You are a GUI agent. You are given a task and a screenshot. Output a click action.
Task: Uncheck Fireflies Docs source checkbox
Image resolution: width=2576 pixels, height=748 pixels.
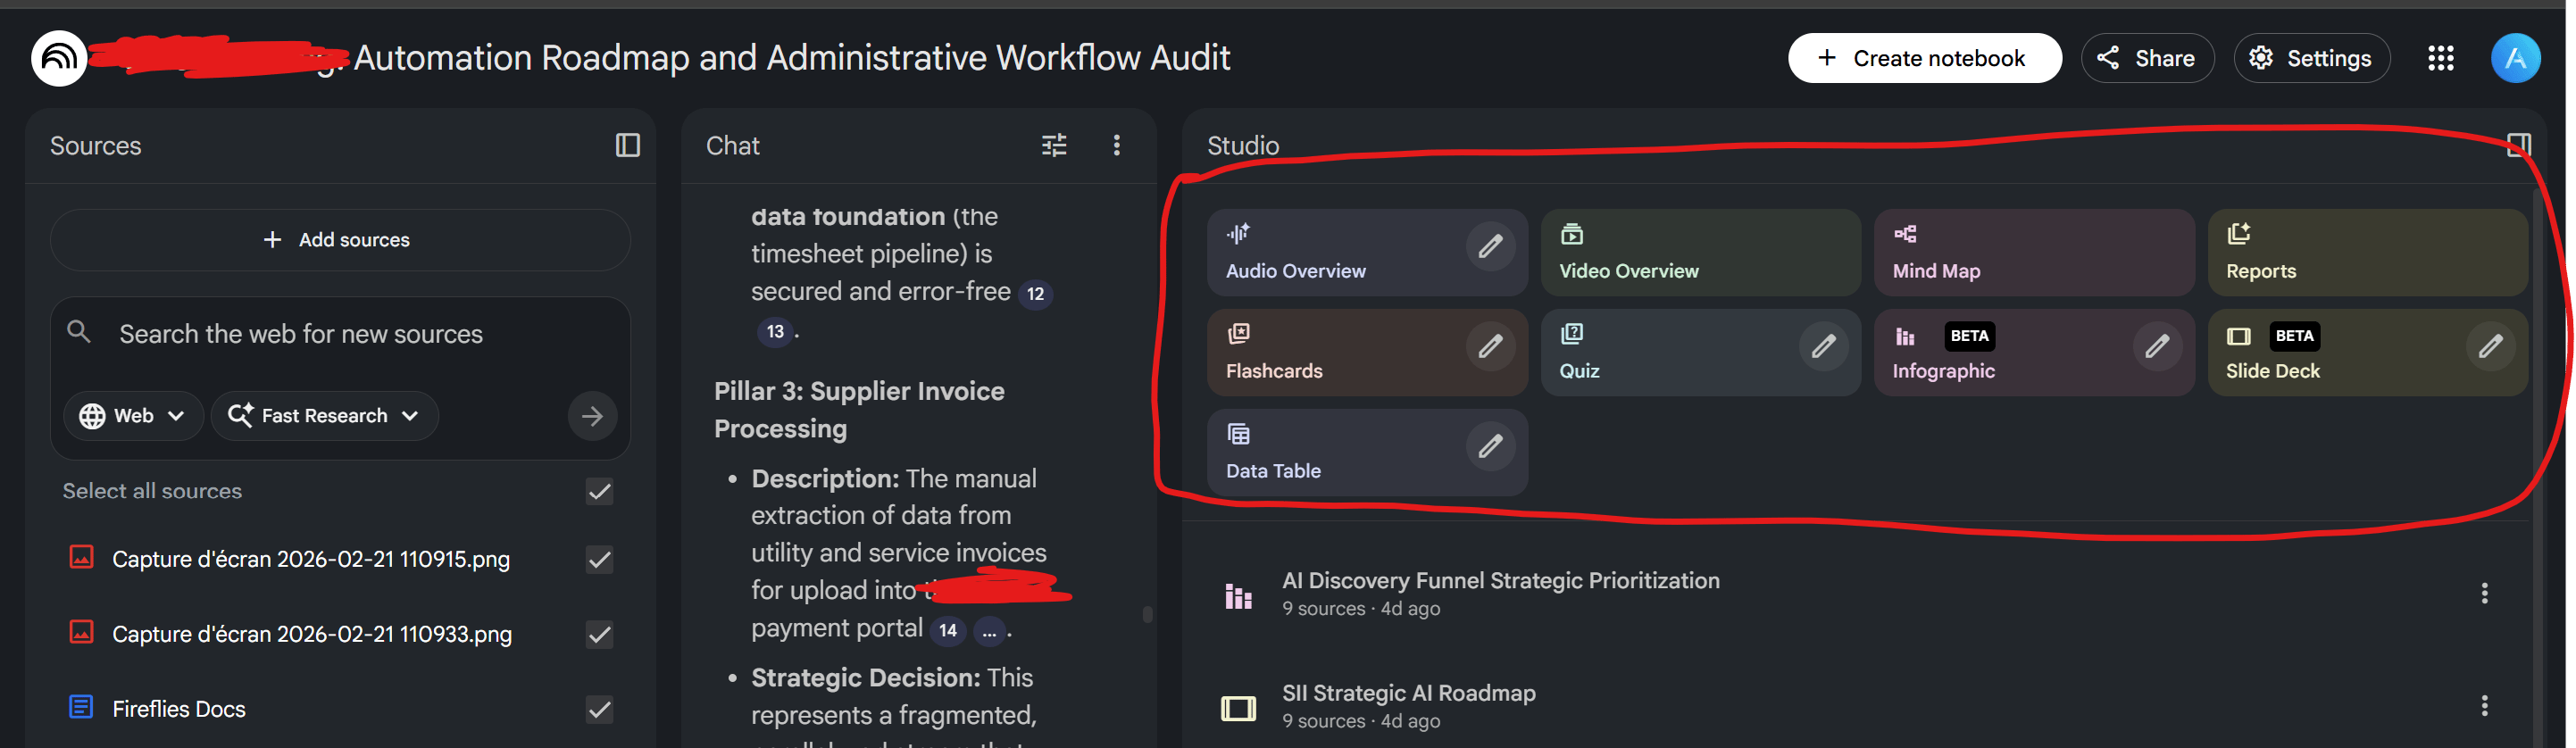[599, 710]
